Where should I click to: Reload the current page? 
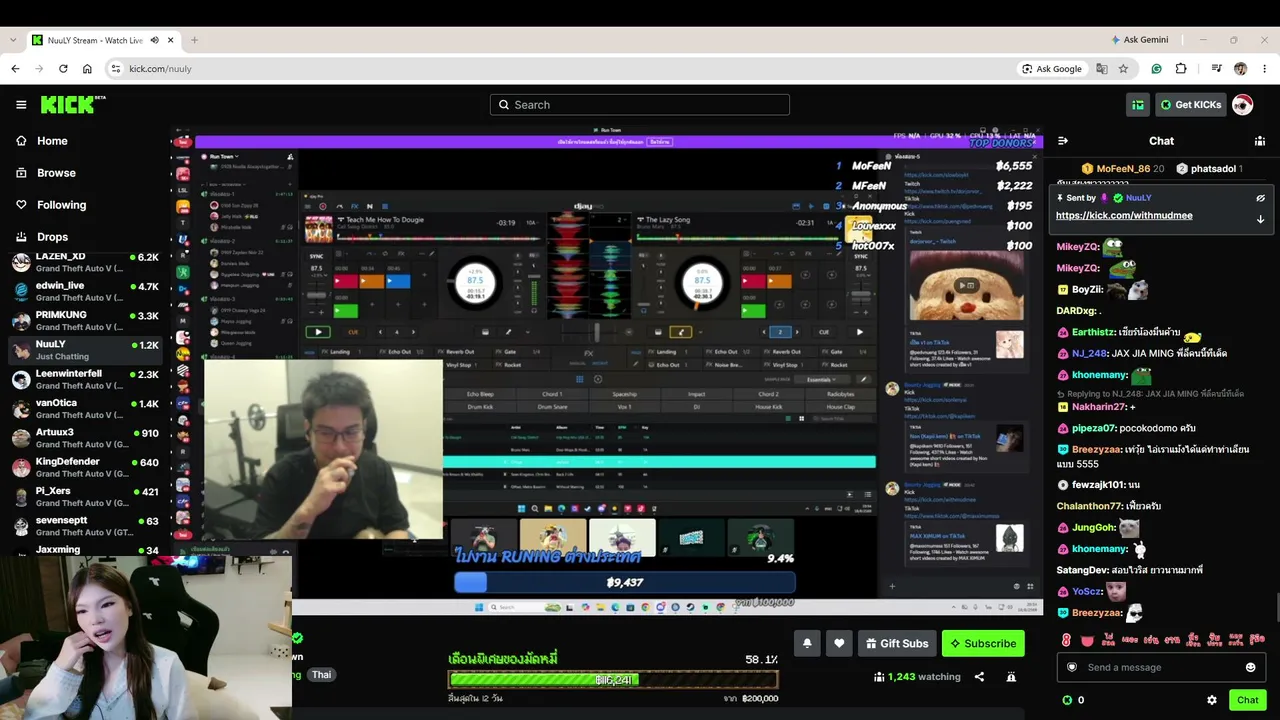(x=63, y=69)
